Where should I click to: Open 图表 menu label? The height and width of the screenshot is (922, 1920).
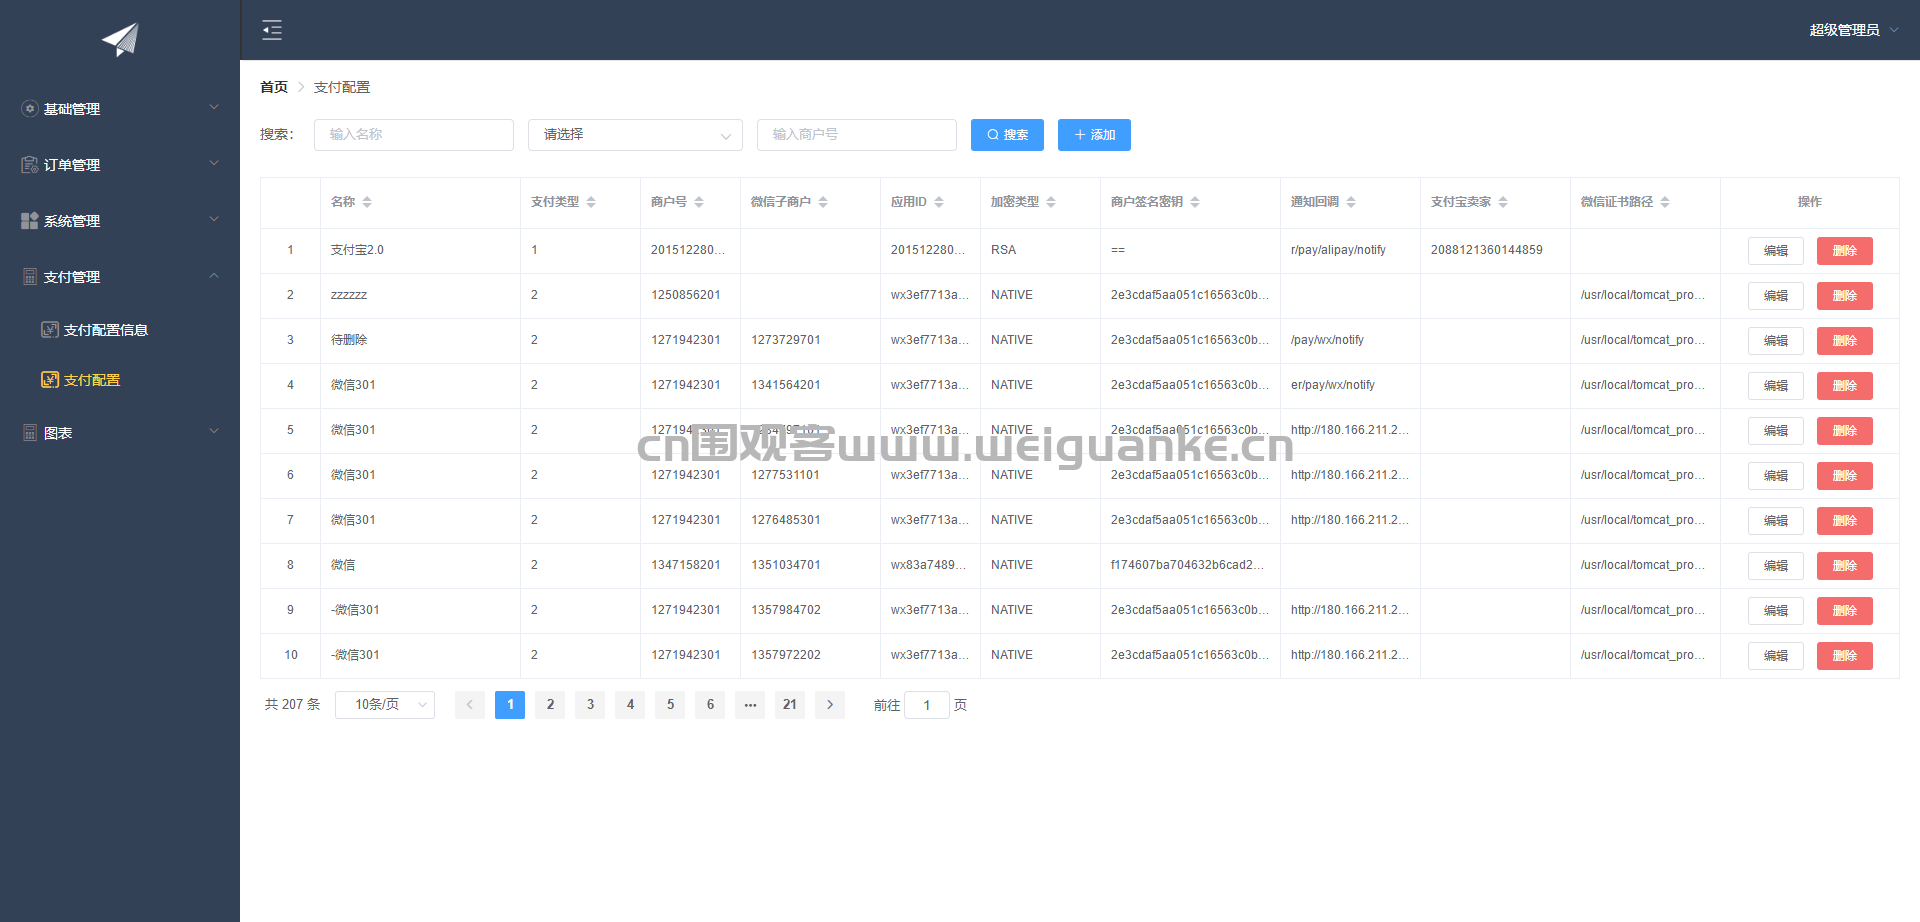(58, 433)
